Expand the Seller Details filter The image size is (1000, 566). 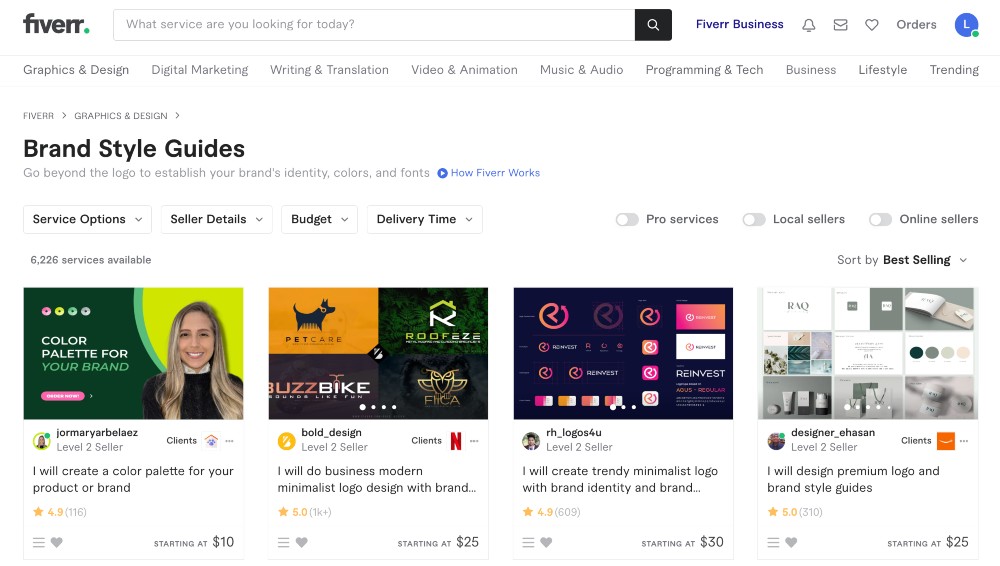point(217,220)
